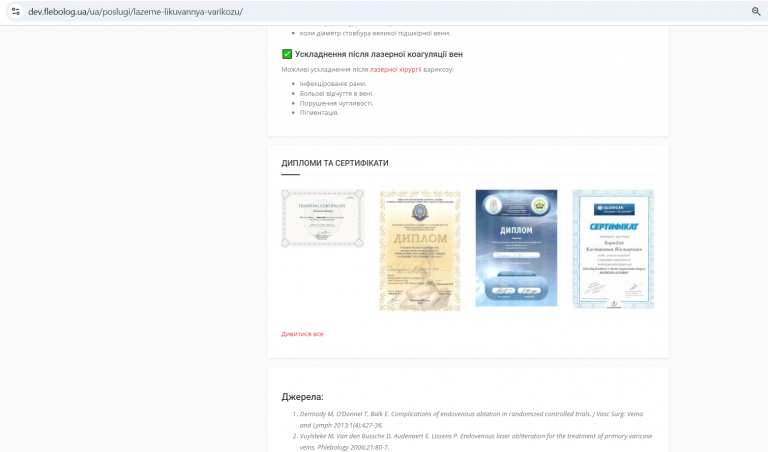
Task: Click the Vuylsteke M reference entry
Action: (476, 442)
